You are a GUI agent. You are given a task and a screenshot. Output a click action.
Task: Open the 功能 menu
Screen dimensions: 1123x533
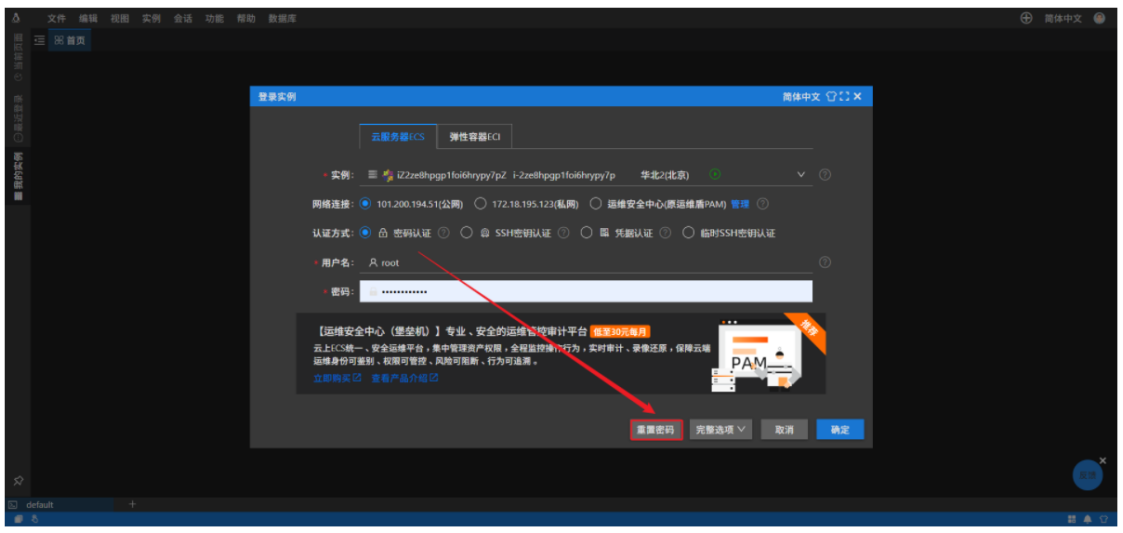tap(214, 19)
